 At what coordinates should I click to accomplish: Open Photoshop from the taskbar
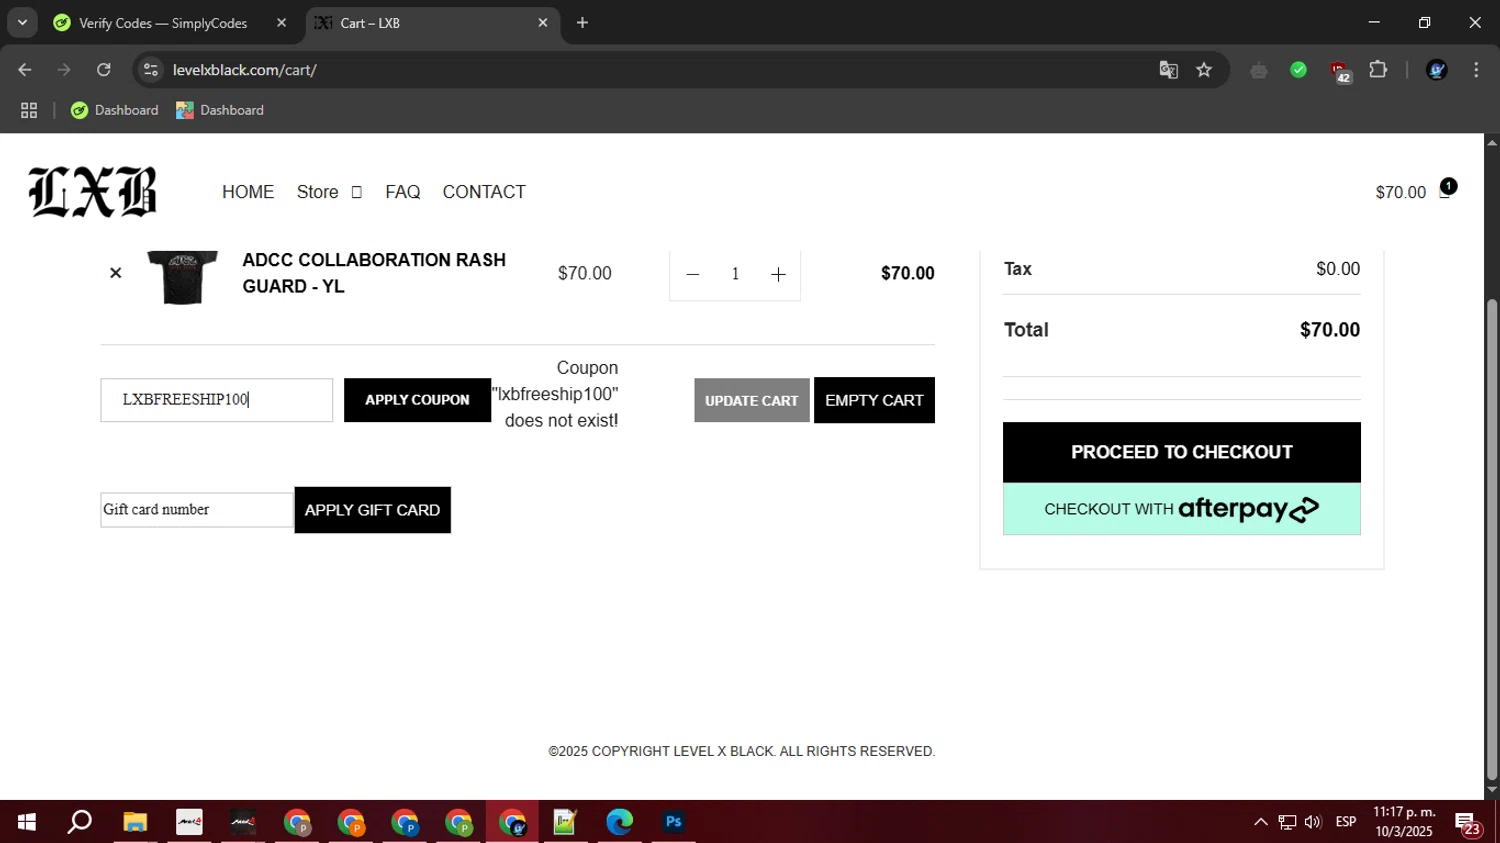[x=673, y=822]
